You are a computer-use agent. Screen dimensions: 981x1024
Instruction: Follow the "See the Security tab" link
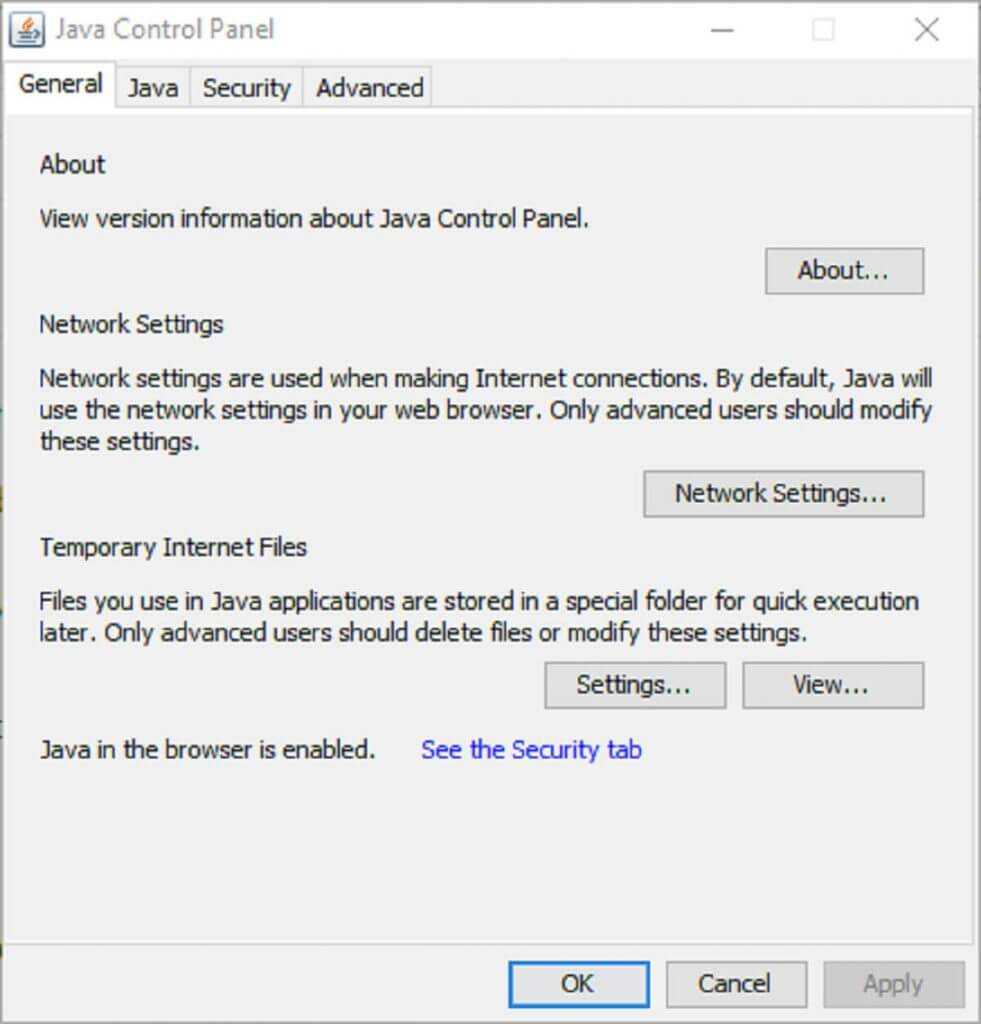531,750
